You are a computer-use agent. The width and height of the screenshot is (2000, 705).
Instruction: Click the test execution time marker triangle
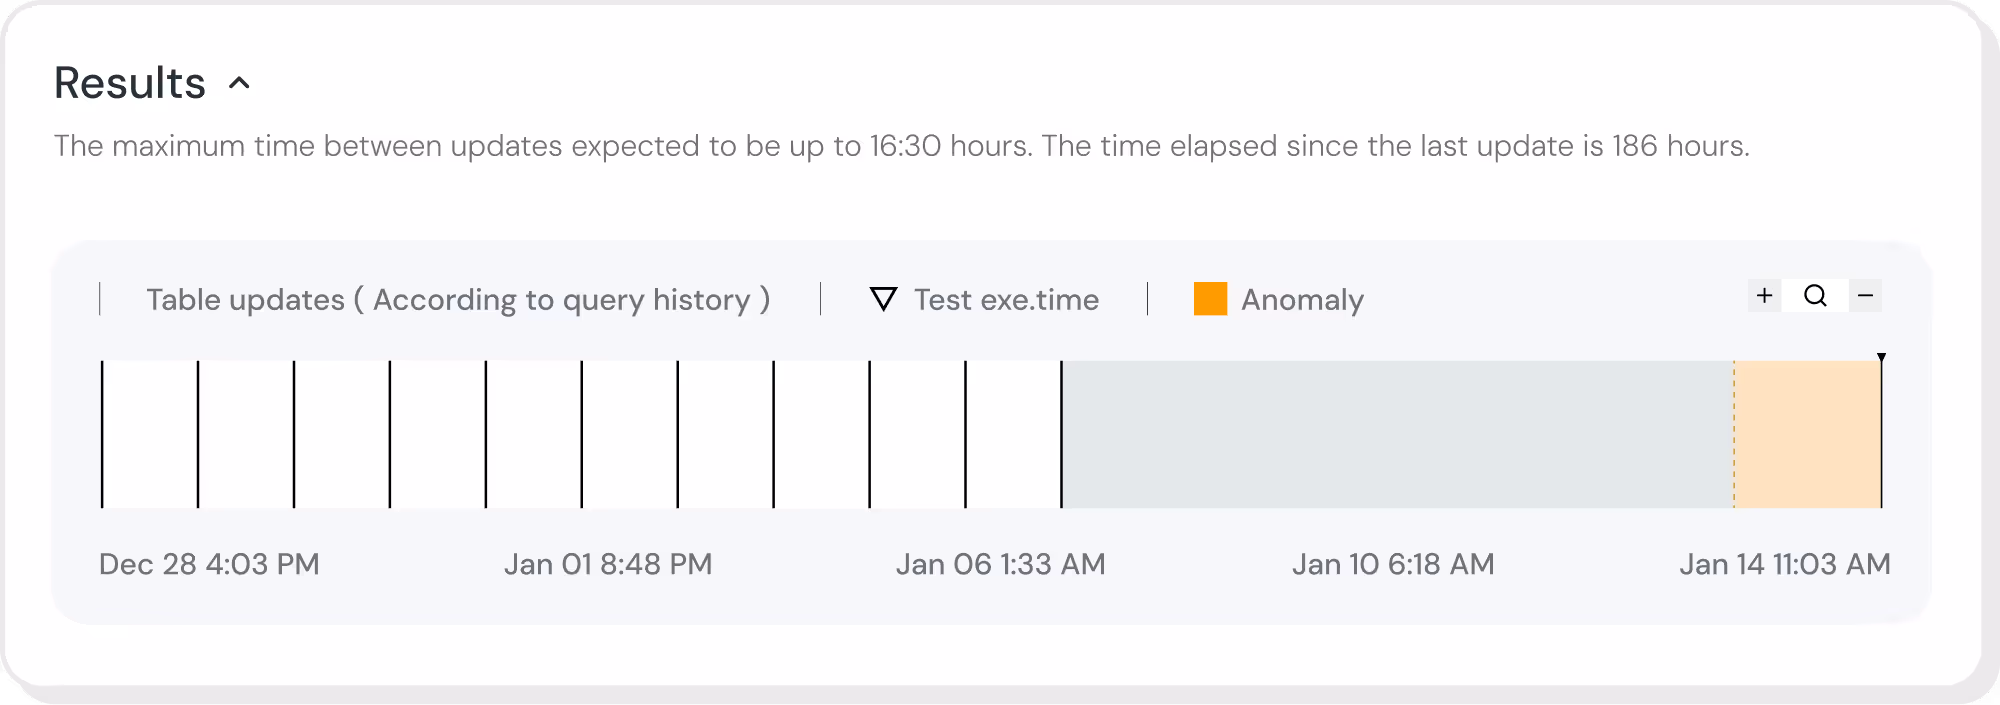[1881, 357]
